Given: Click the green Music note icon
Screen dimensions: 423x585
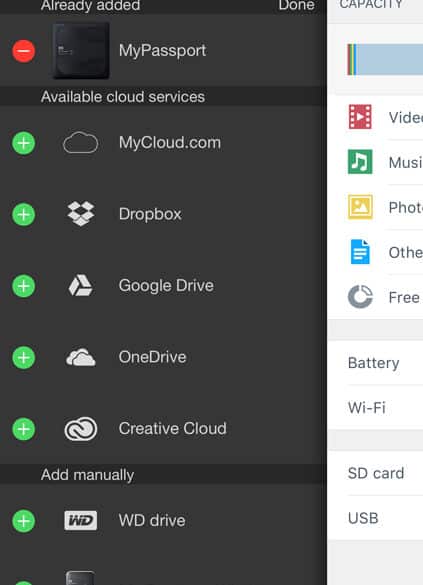Looking at the screenshot, I should [x=360, y=162].
